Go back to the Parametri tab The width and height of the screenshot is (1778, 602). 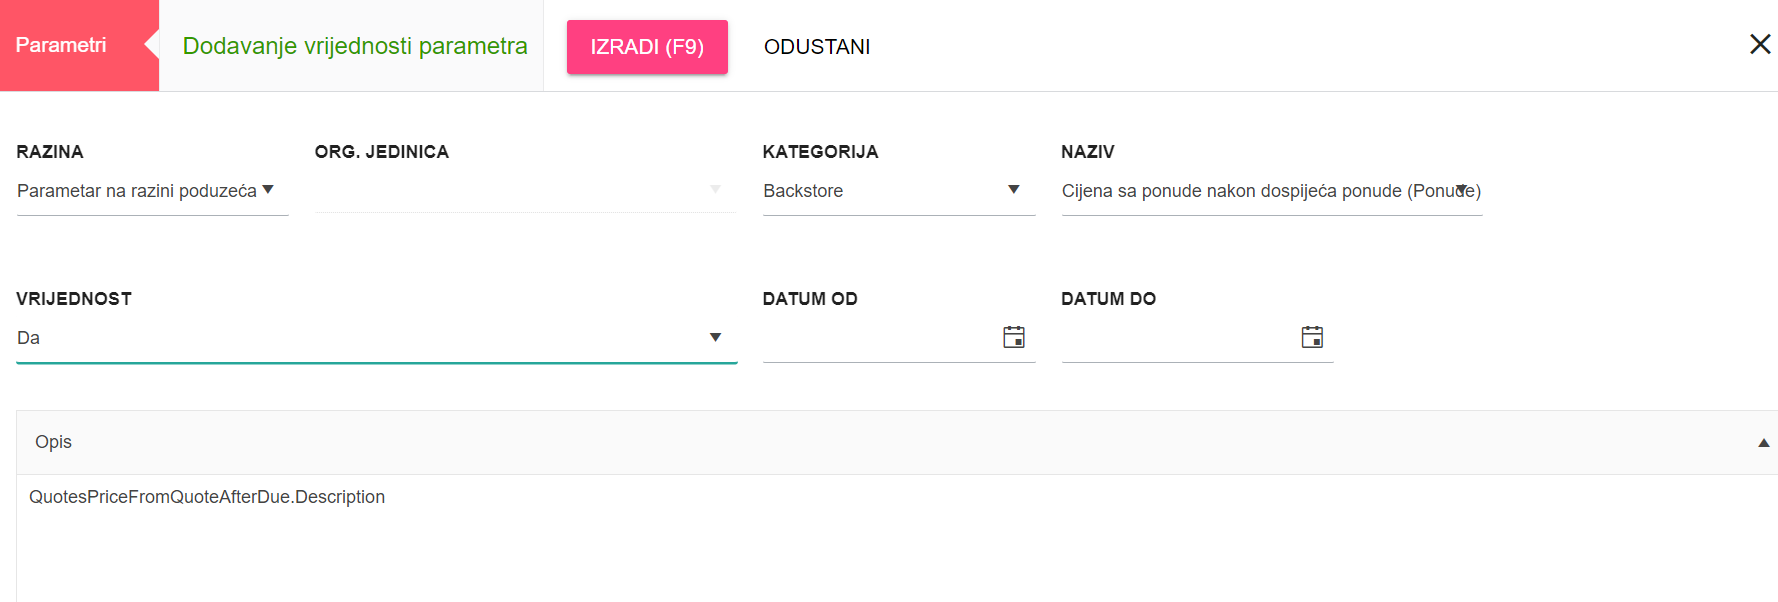click(62, 45)
